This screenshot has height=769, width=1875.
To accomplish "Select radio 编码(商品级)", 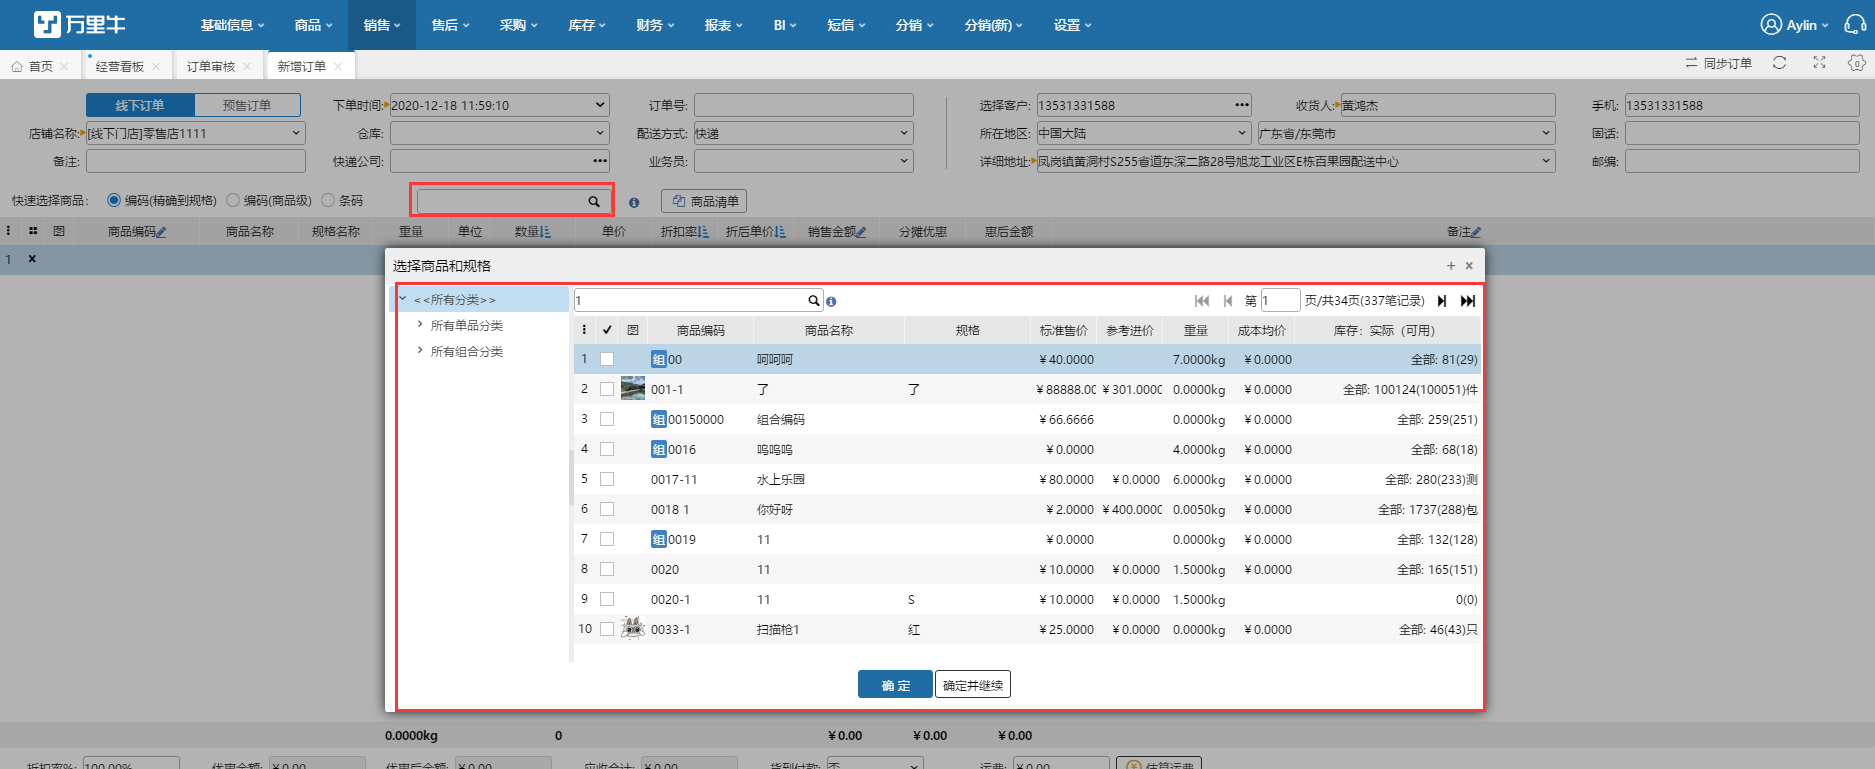I will pyautogui.click(x=233, y=201).
